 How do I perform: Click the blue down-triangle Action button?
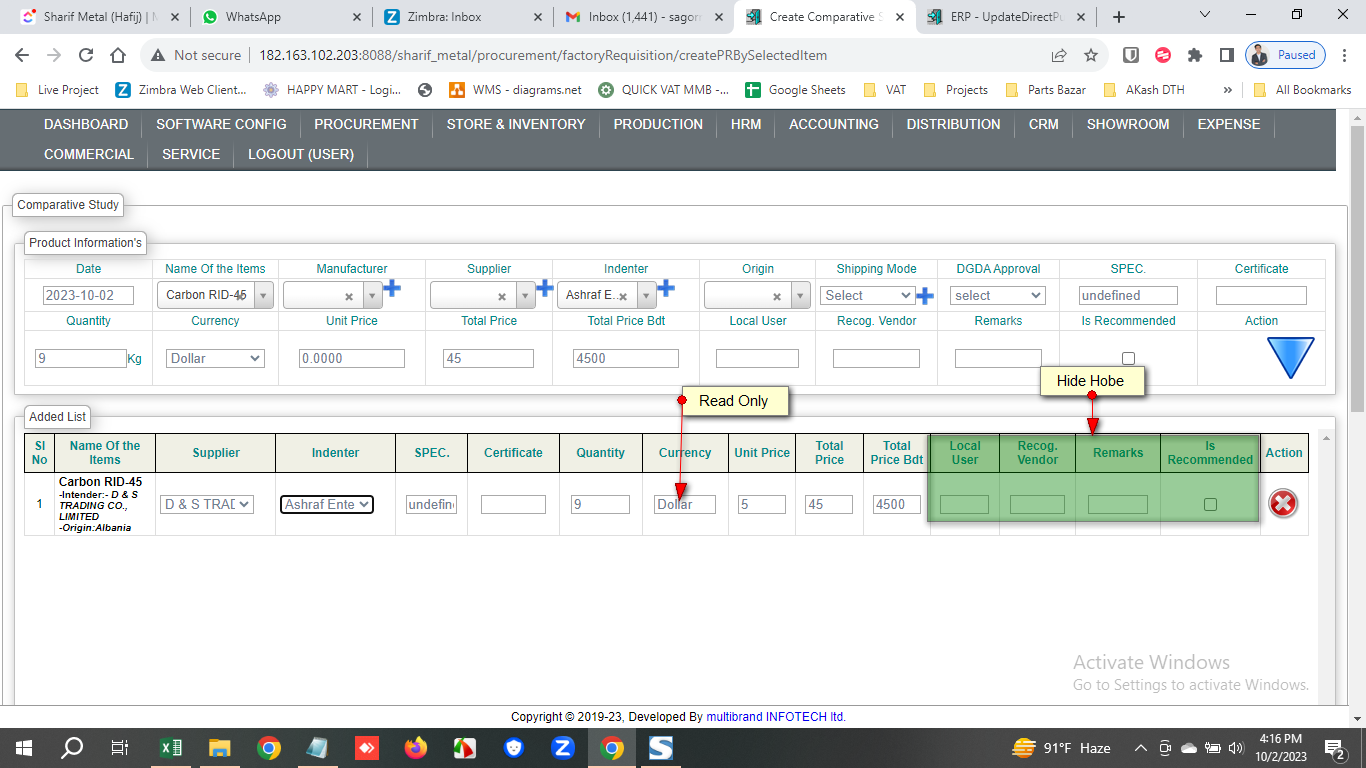[1291, 358]
